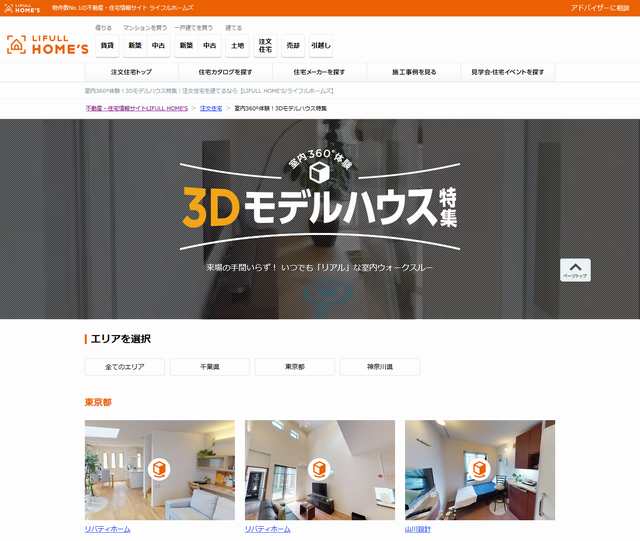The image size is (640, 541).
Task: Open the 土地 land category
Action: tap(237, 45)
